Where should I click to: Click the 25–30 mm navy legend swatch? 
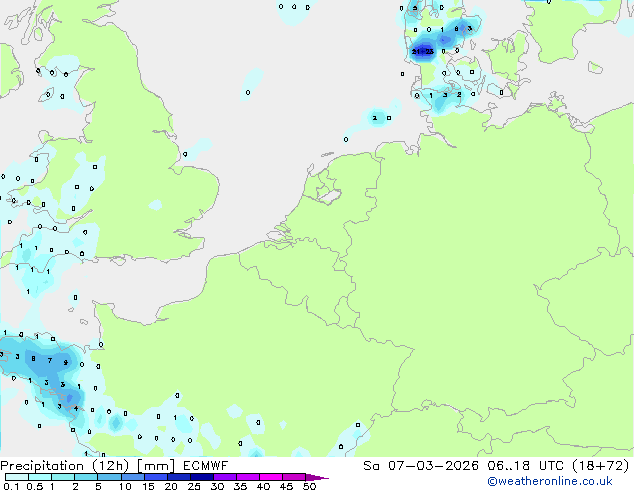pos(202,477)
